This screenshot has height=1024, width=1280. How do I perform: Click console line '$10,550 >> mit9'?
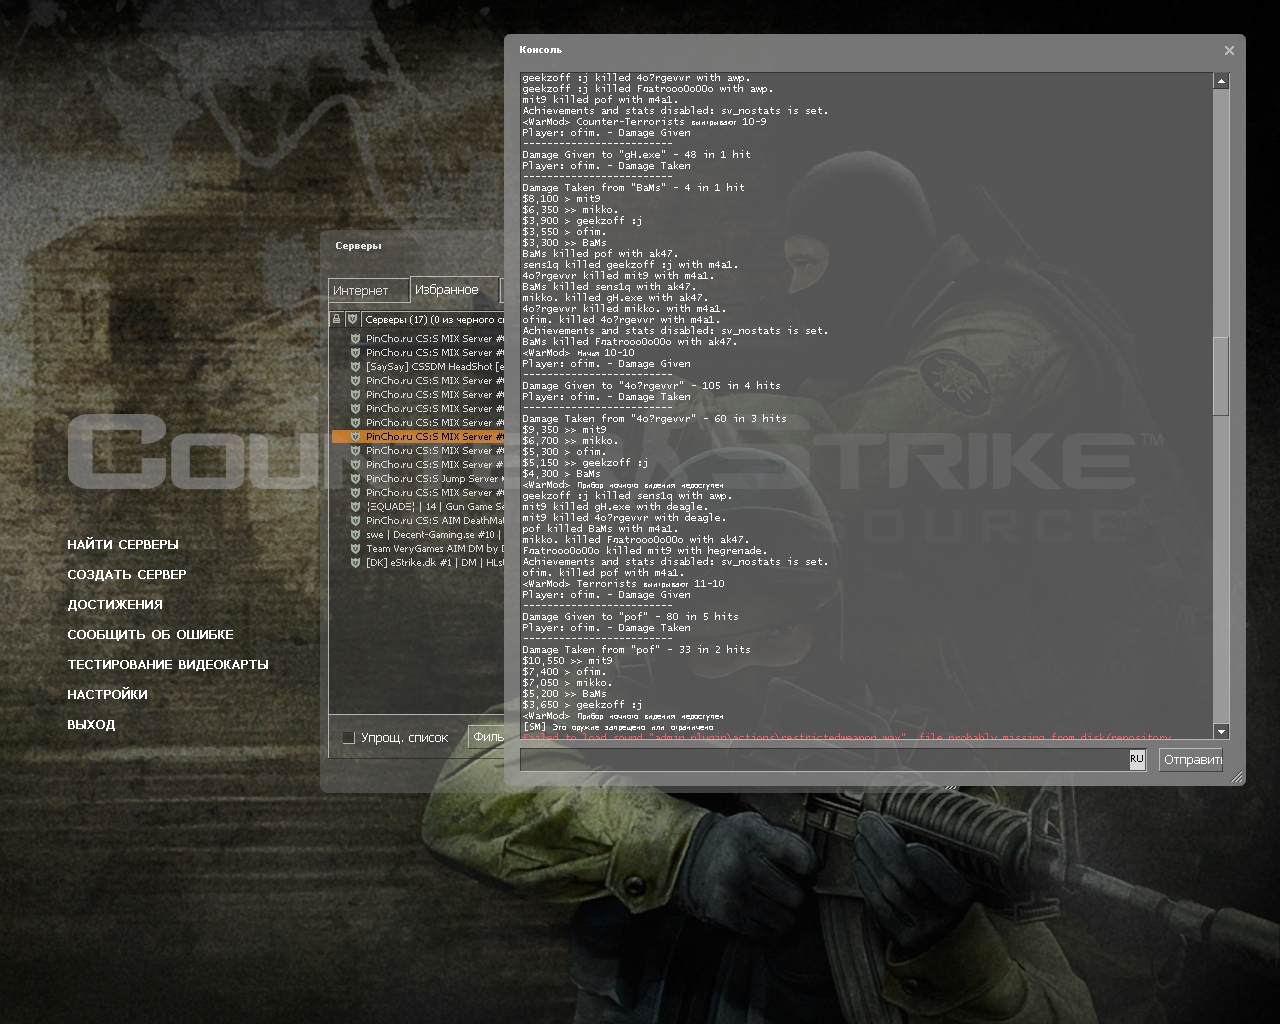pos(567,661)
